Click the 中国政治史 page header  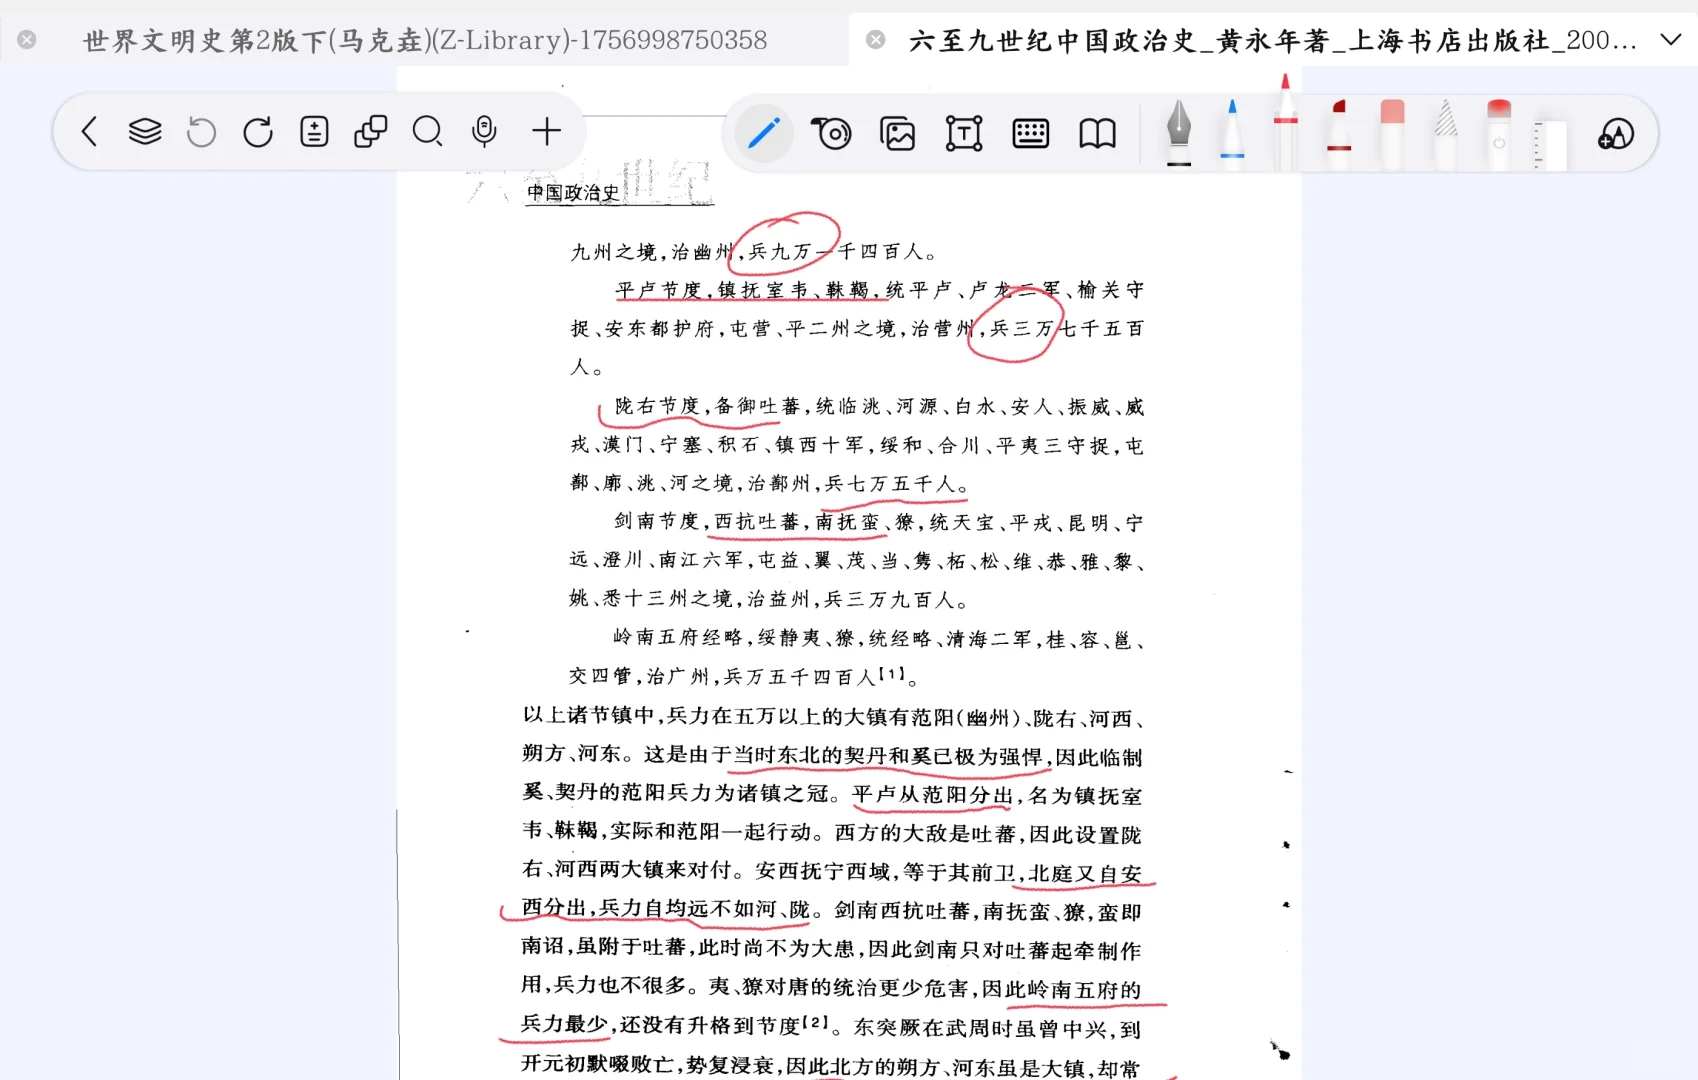coord(573,193)
